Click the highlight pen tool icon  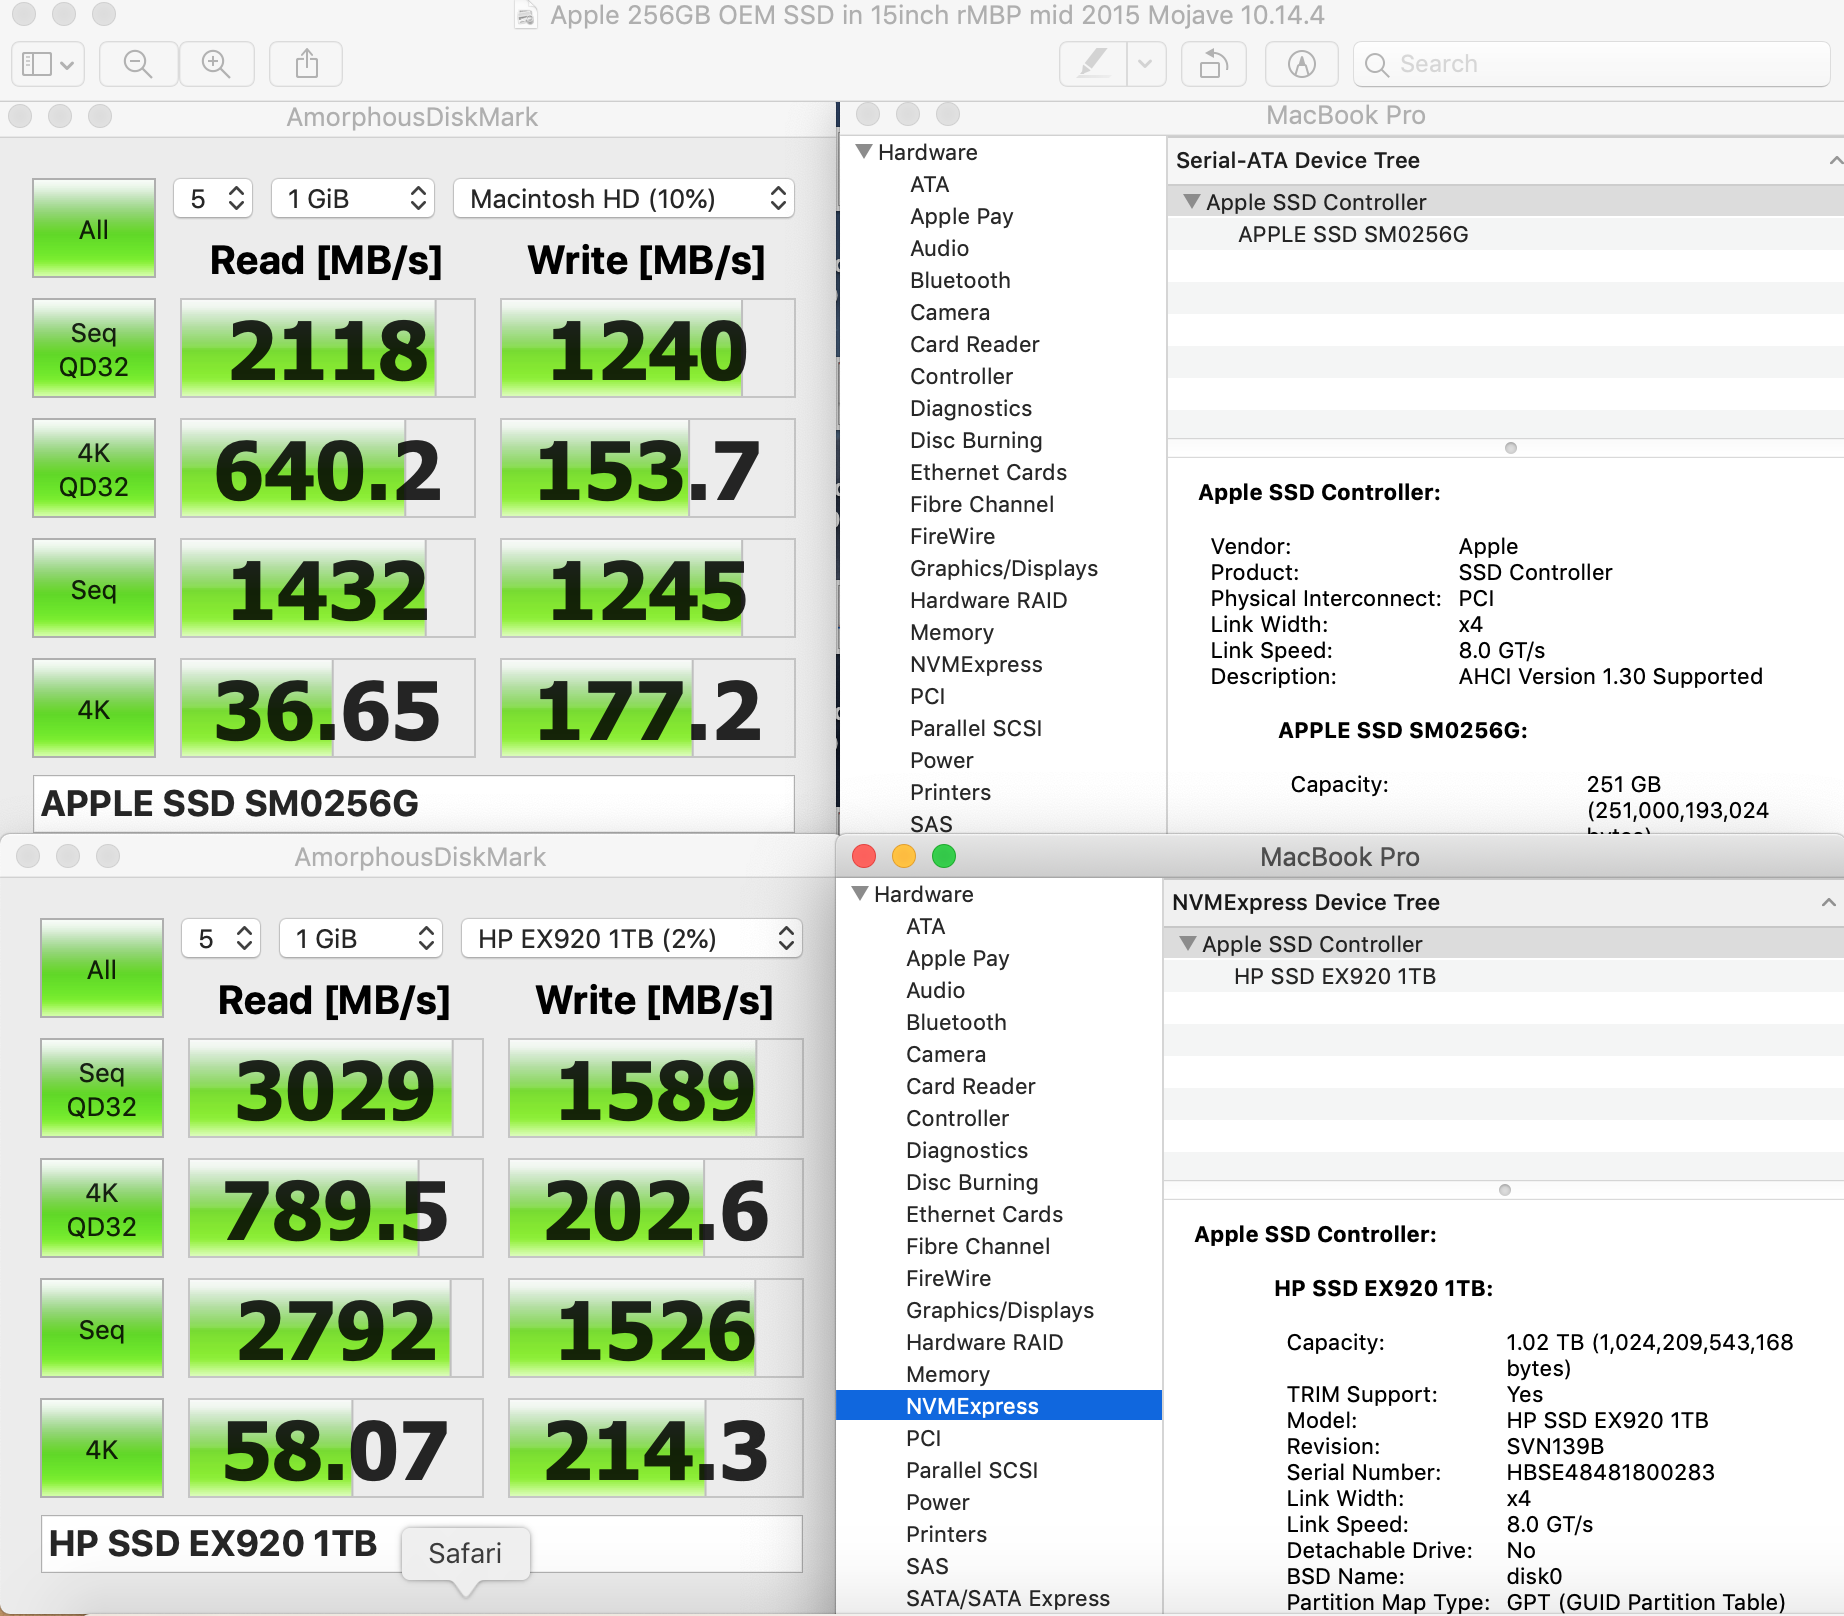click(1093, 64)
